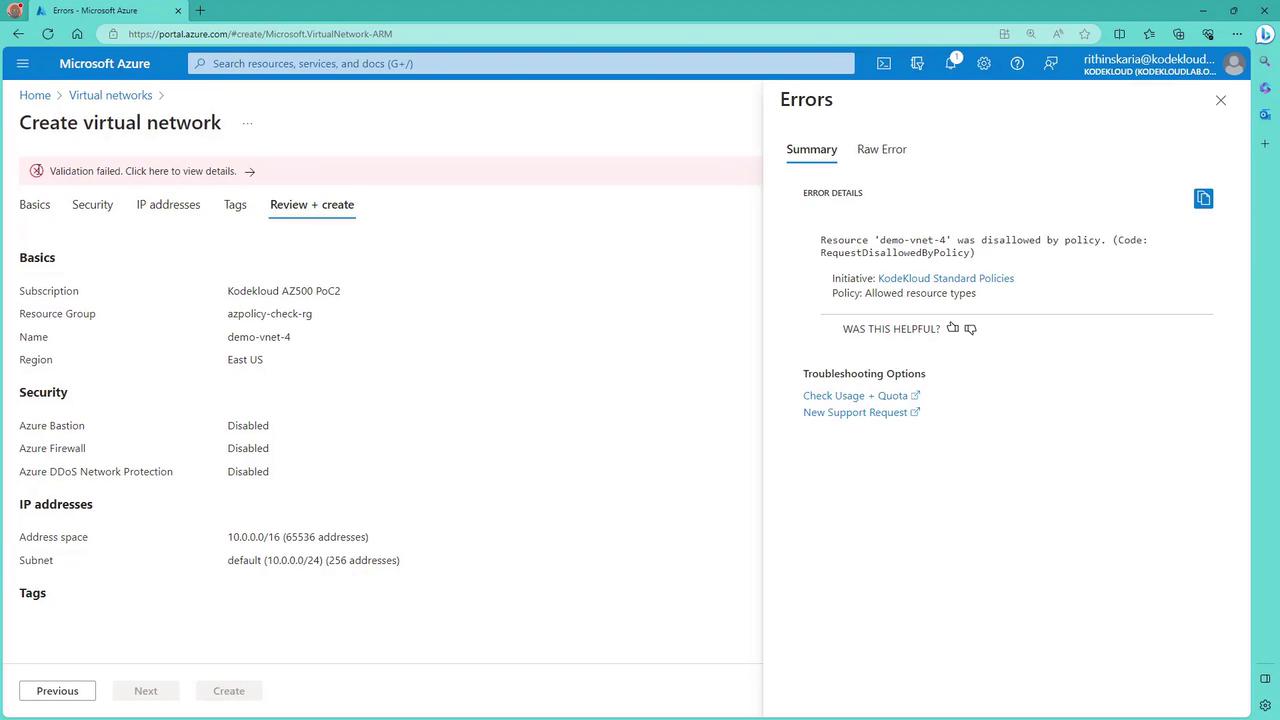This screenshot has height=720, width=1280.
Task: Open New Support Request link
Action: 861,413
